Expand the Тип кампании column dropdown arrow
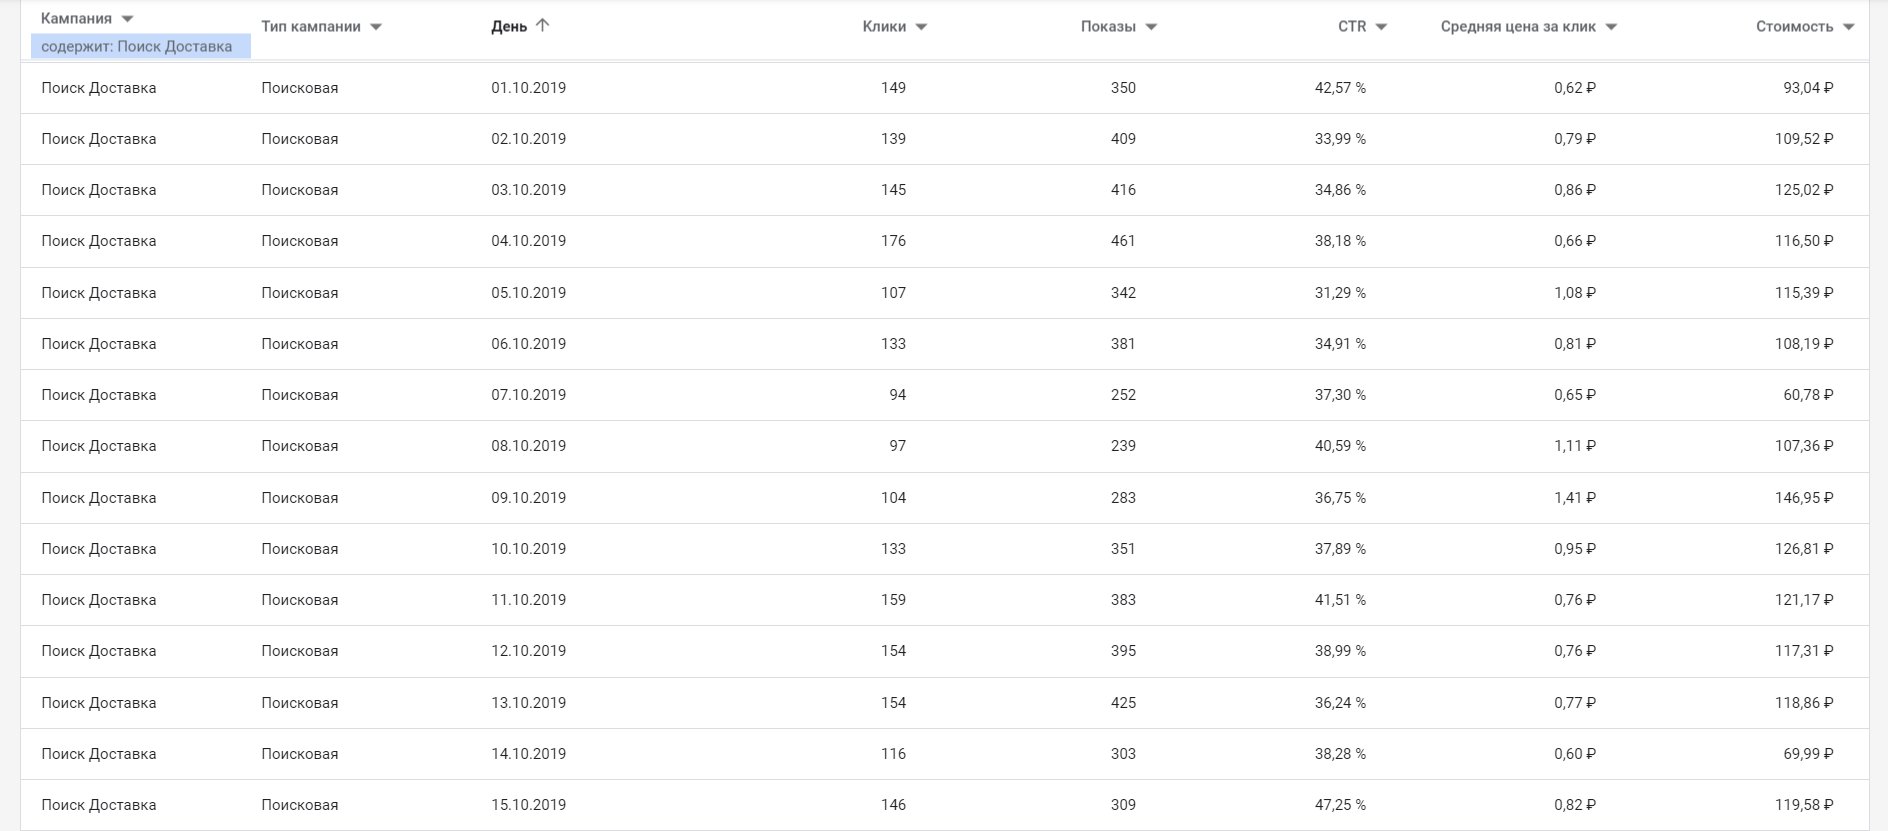Image resolution: width=1888 pixels, height=831 pixels. click(376, 27)
